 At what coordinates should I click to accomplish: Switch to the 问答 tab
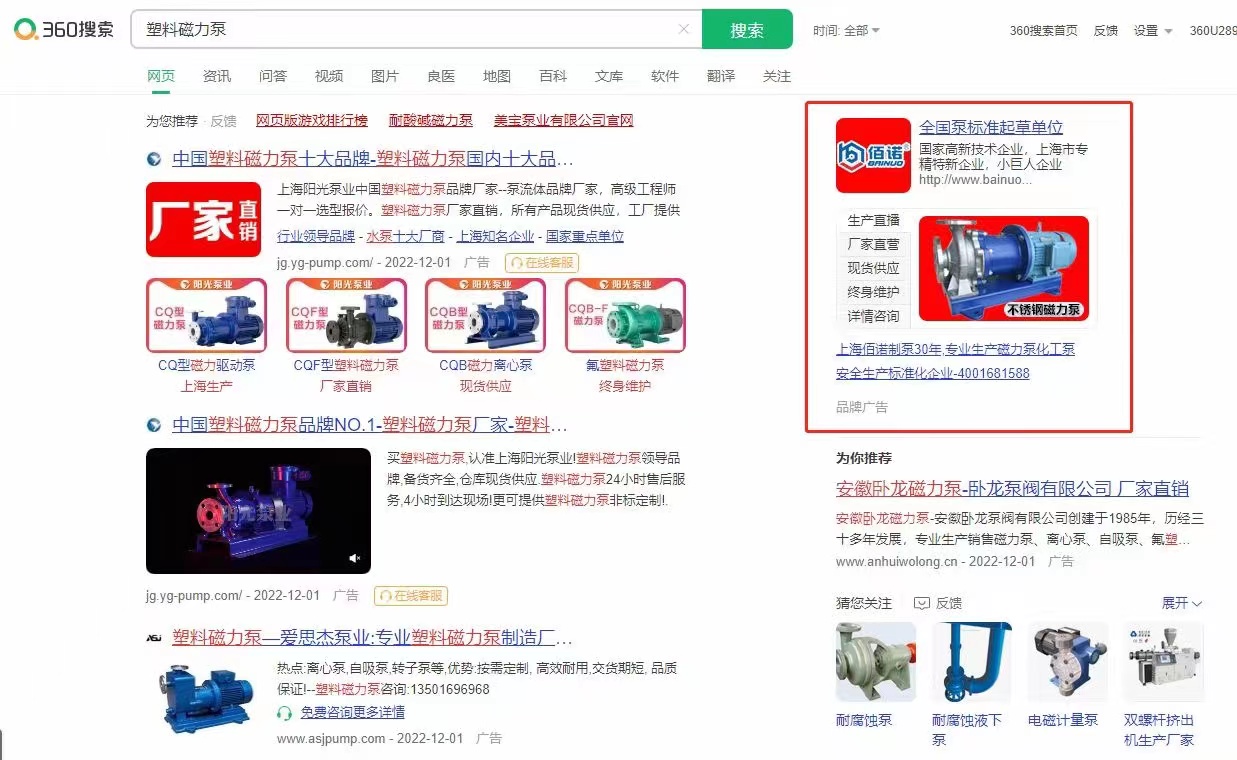273,76
